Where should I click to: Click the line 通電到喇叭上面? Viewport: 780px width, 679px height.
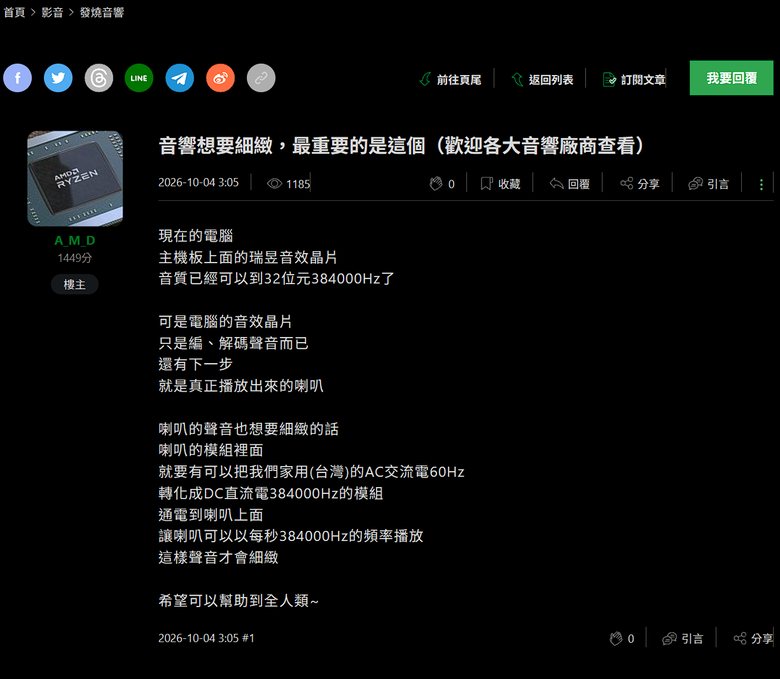[210, 515]
